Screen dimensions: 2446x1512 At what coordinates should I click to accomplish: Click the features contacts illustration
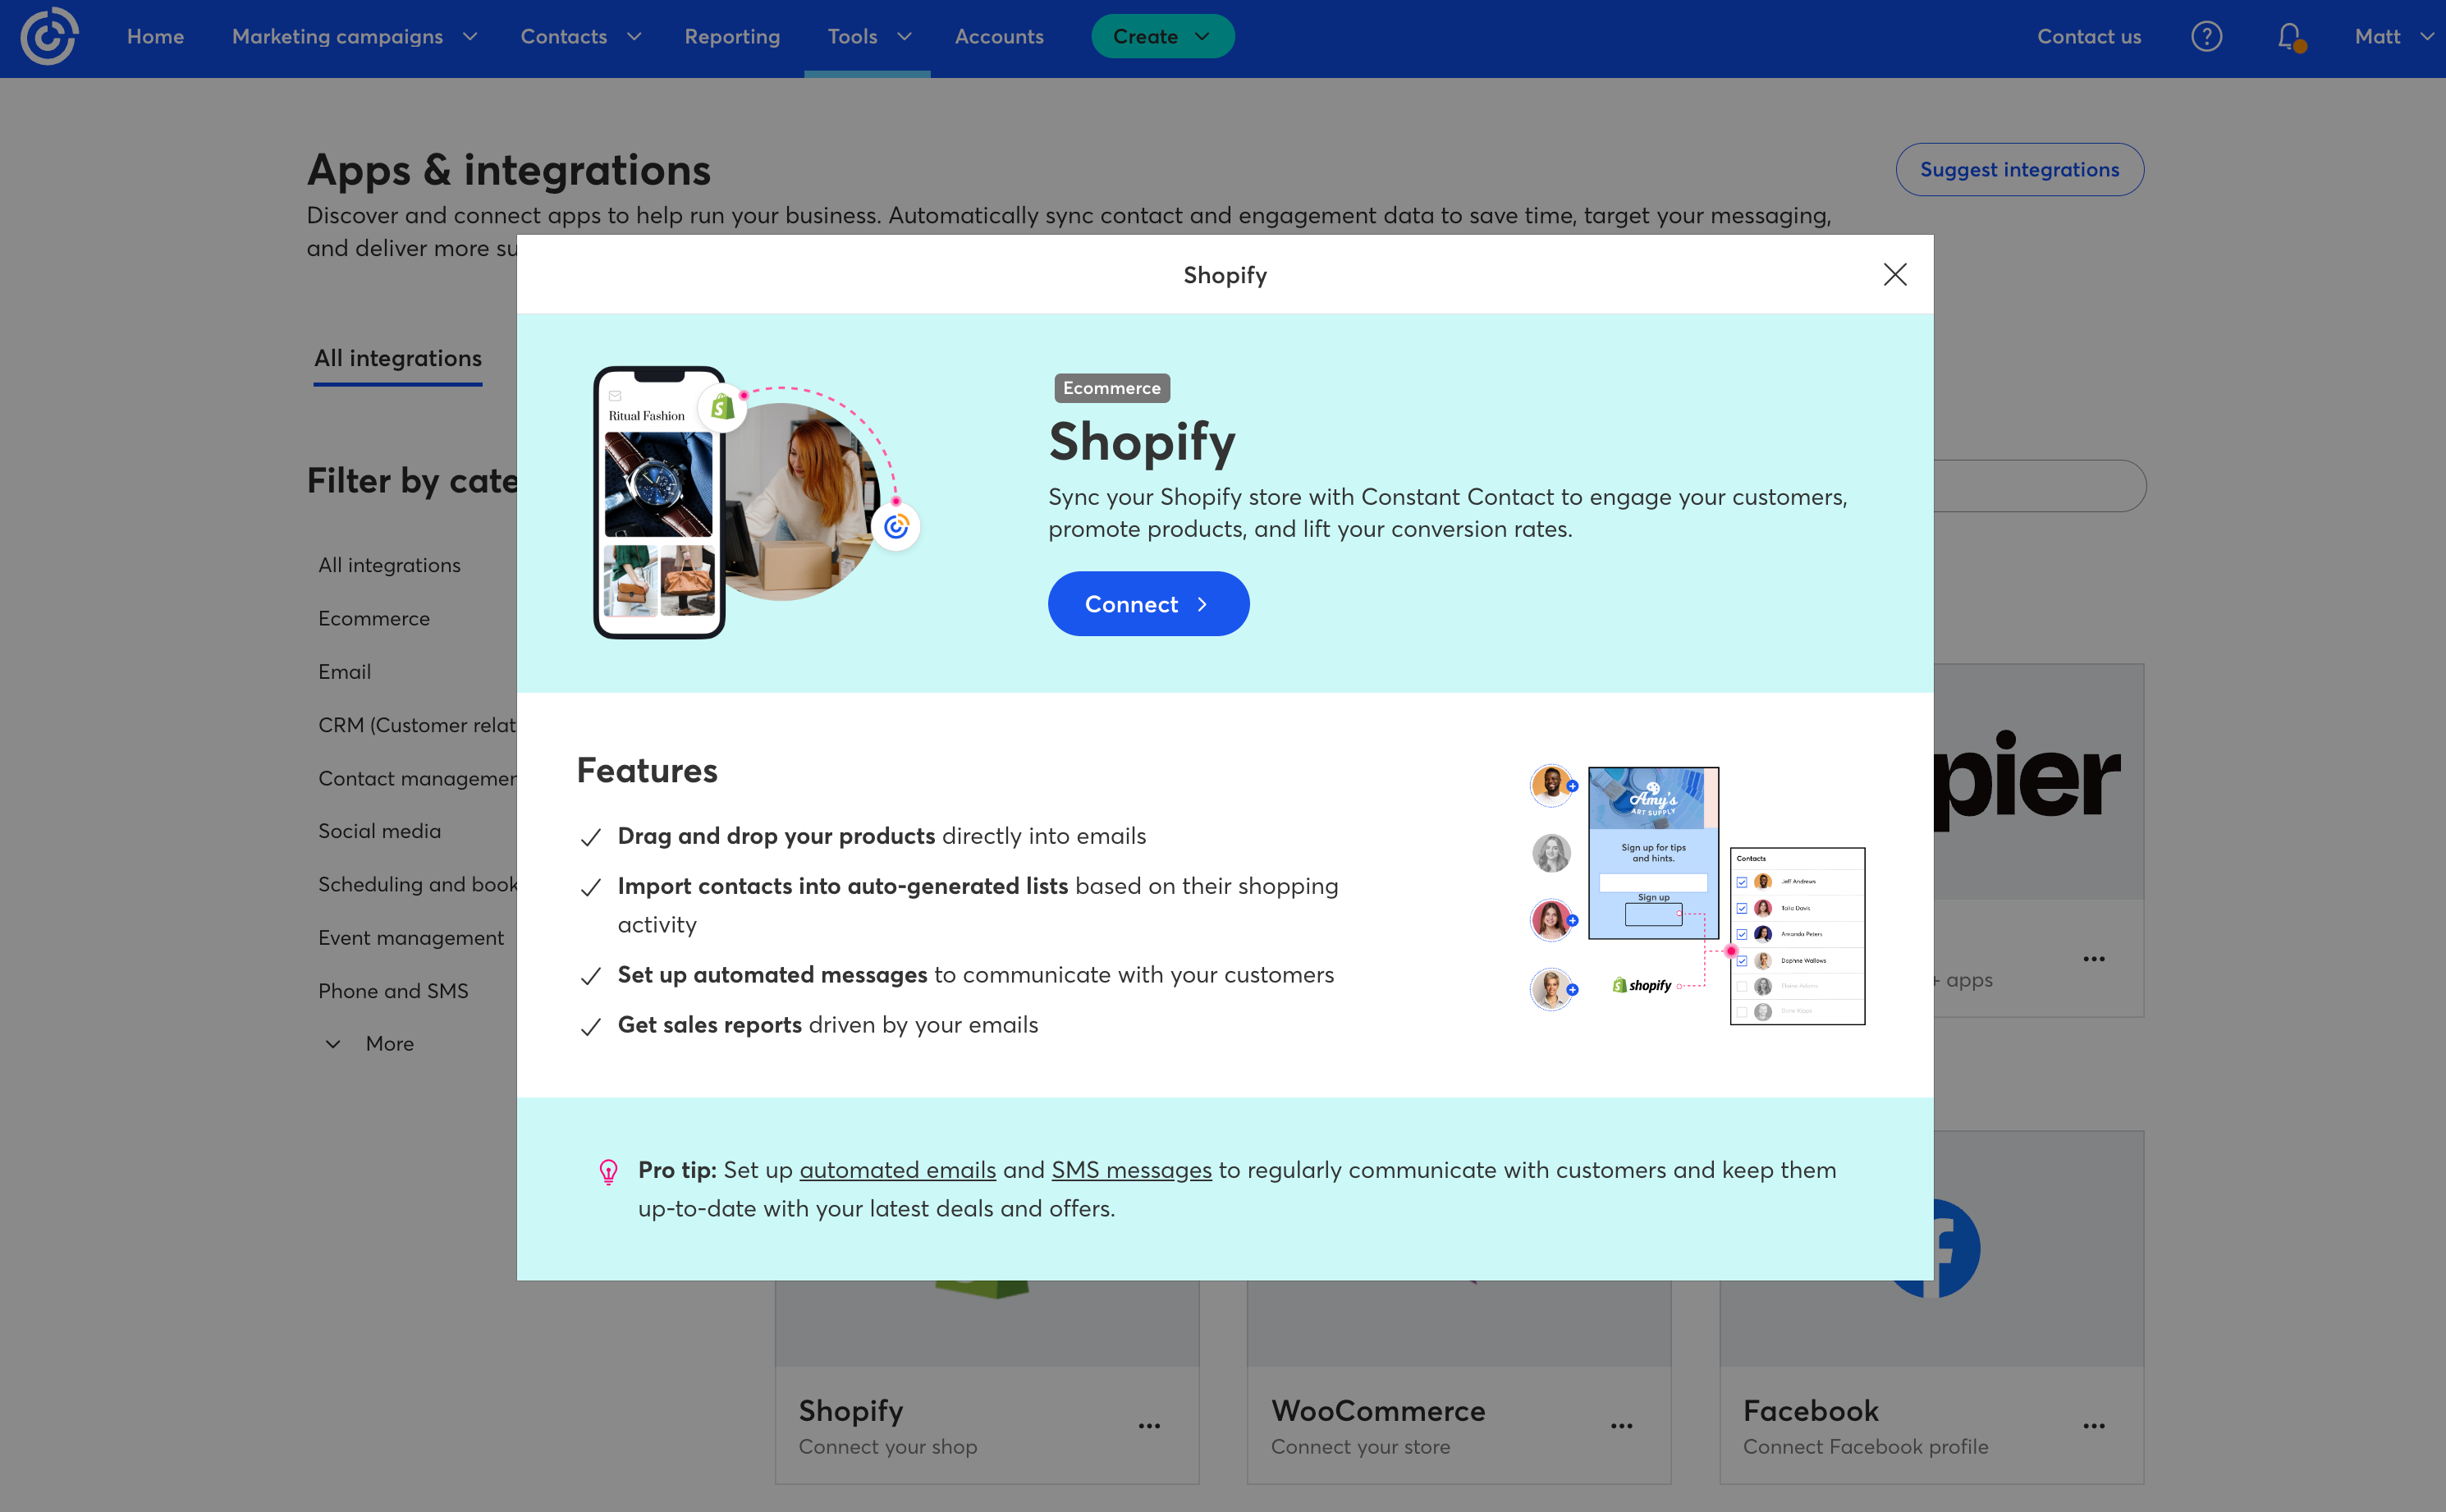click(x=1697, y=895)
